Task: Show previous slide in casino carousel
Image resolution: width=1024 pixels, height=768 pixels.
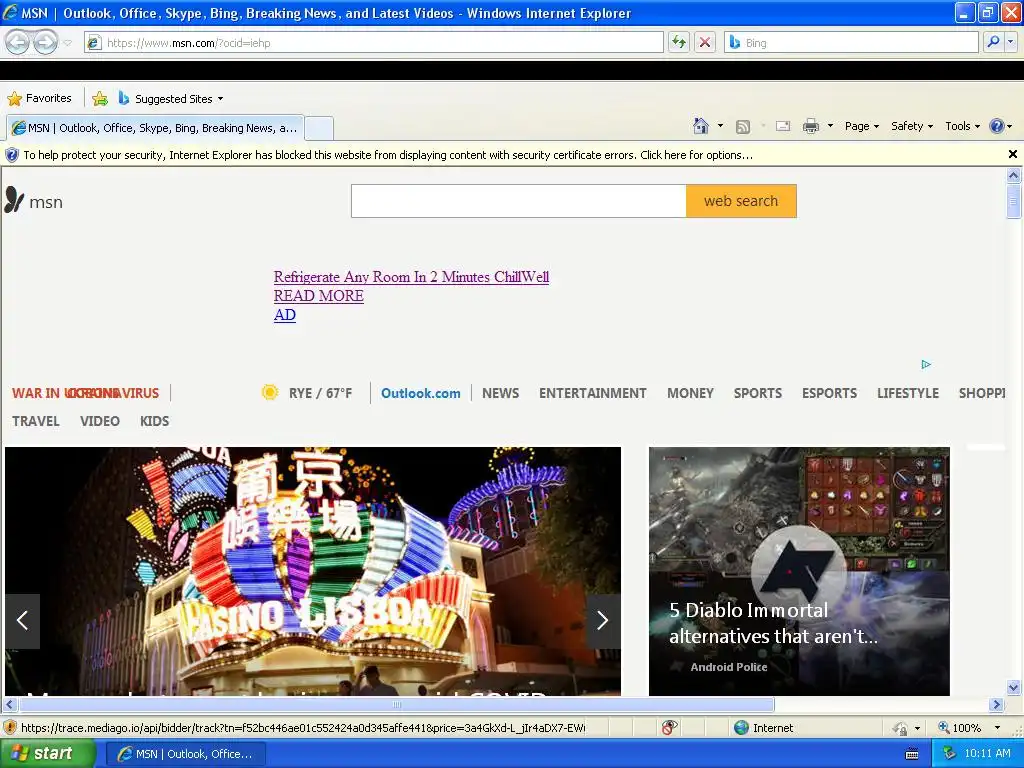Action: pyautogui.click(x=23, y=621)
